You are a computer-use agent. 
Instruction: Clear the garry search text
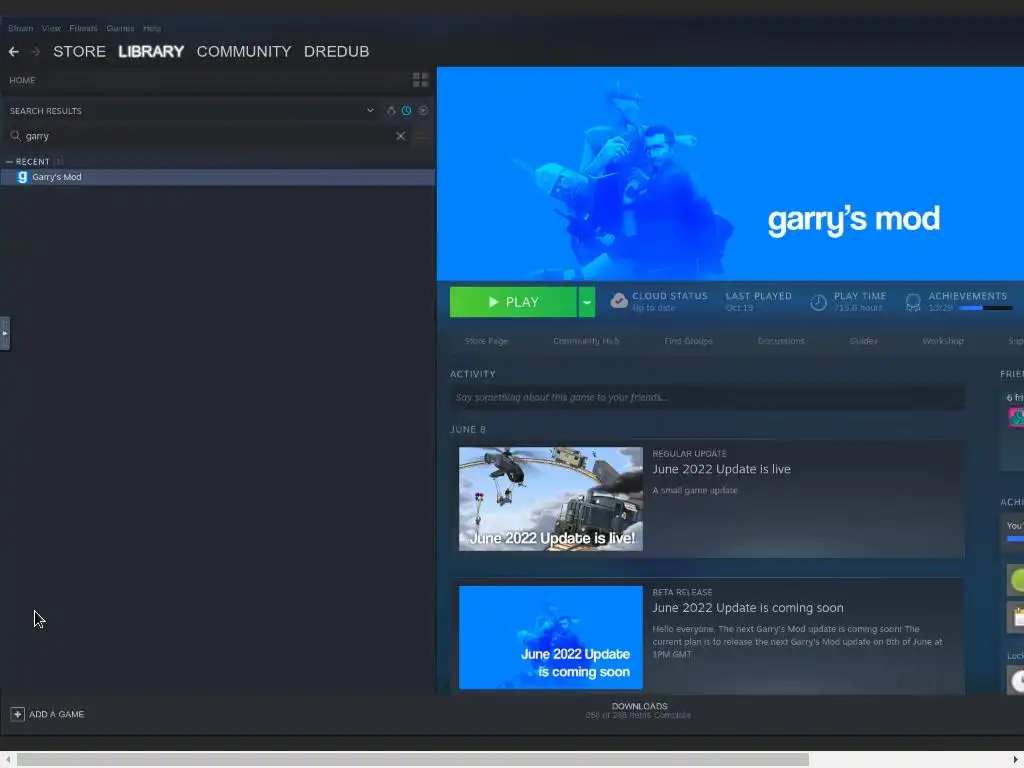click(400, 136)
